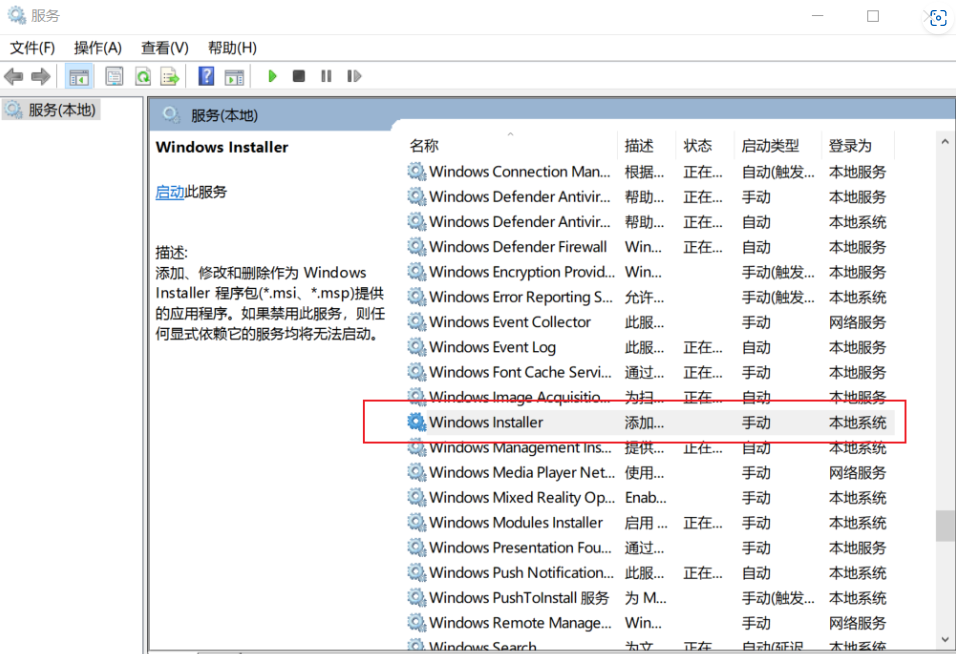Screen dimensions: 956x654
Task: Click gear icon of Windows Remote Manage...
Action: tap(417, 622)
